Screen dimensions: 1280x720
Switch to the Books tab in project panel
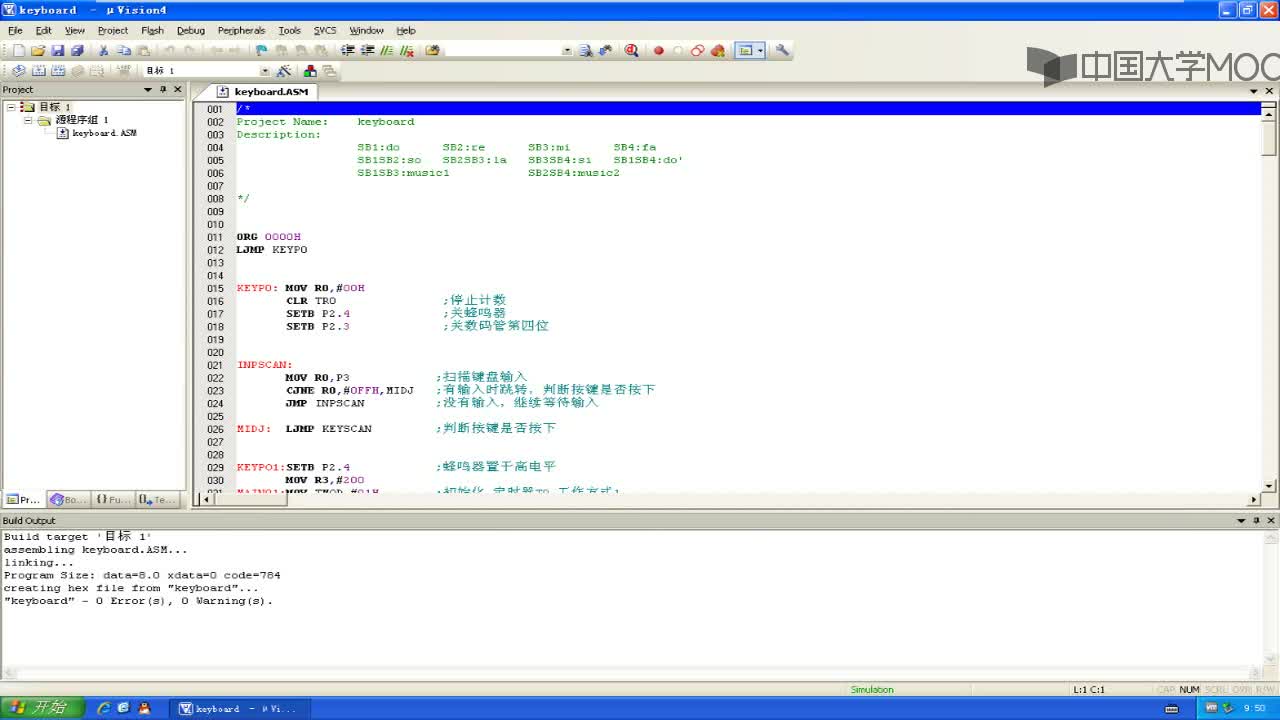click(70, 499)
